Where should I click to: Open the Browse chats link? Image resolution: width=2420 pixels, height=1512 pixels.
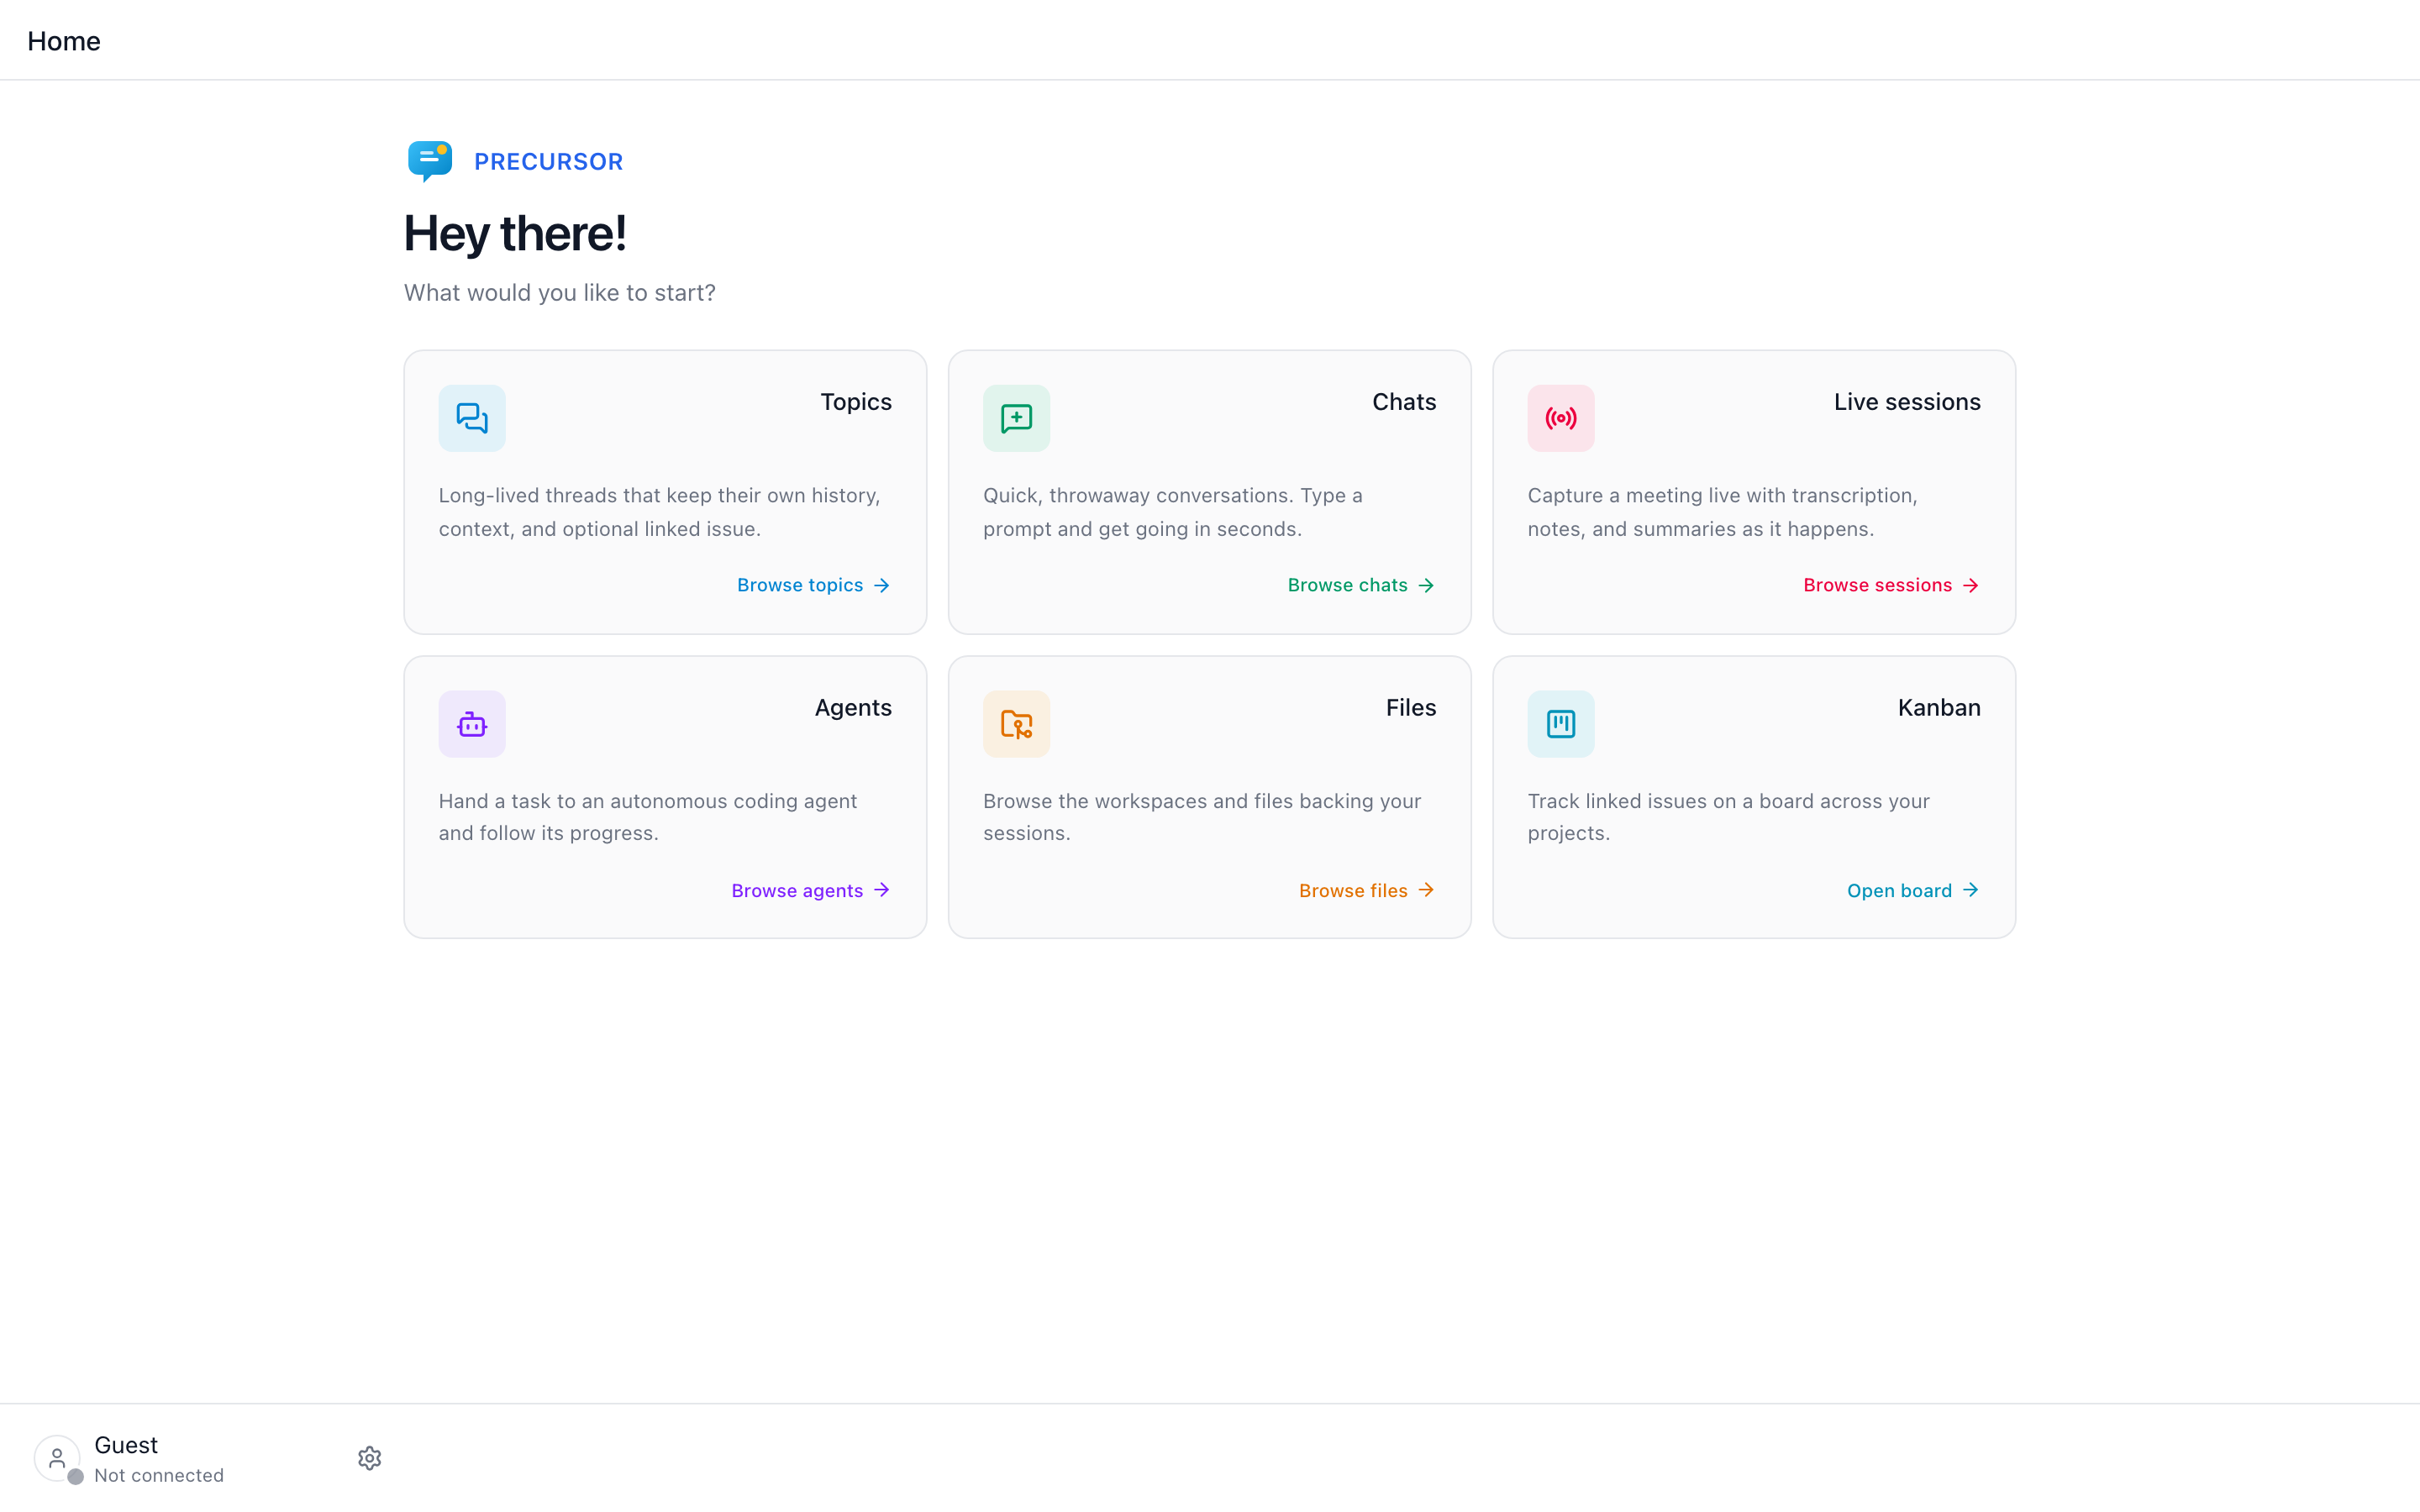point(1361,585)
